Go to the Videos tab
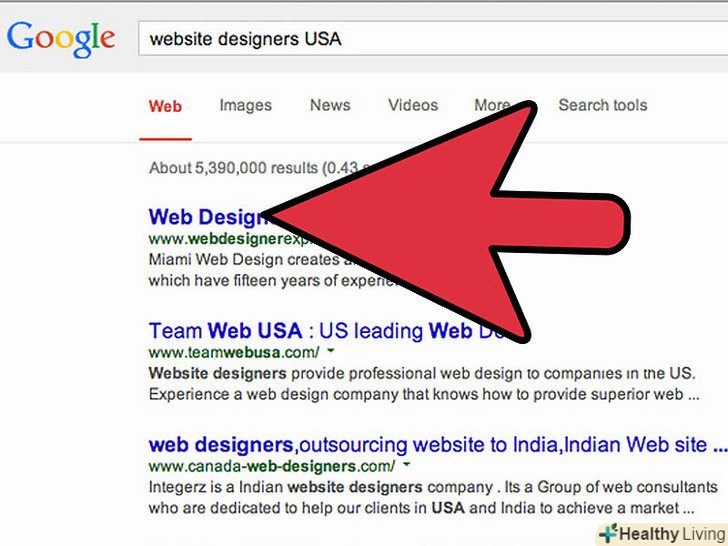728x546 pixels. click(x=413, y=105)
